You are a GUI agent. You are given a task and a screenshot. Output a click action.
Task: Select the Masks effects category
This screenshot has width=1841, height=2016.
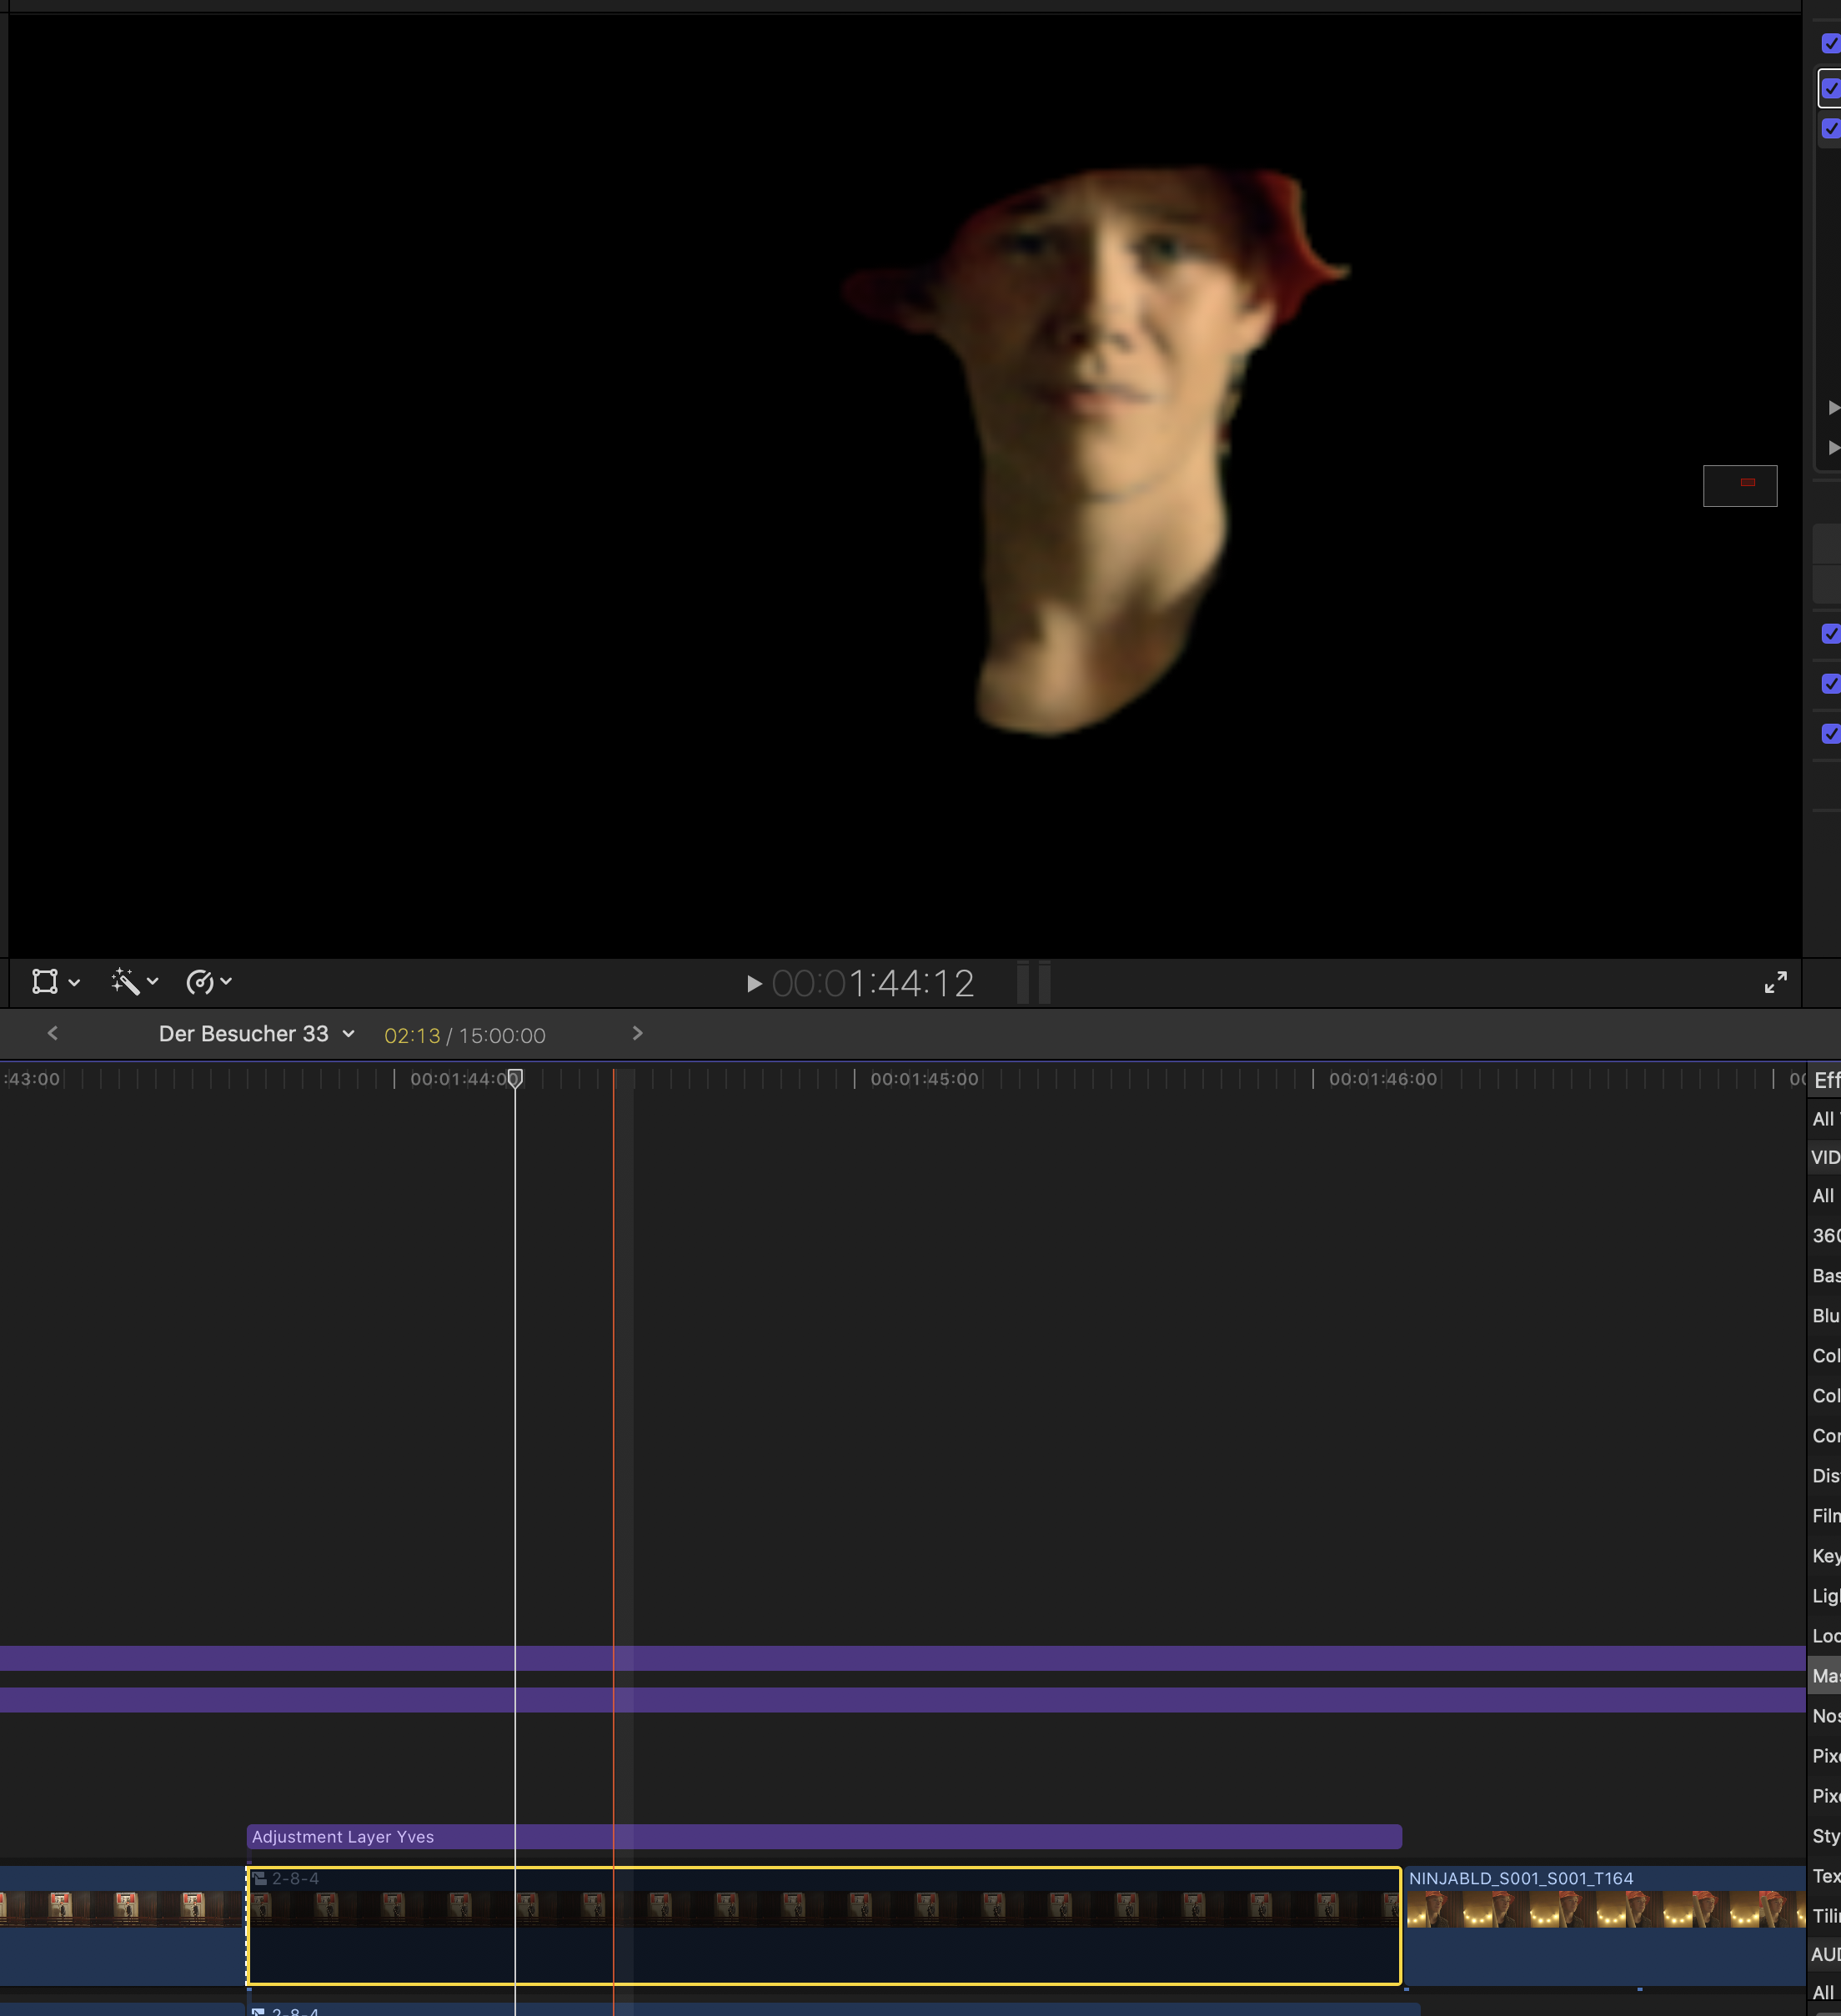1825,1676
